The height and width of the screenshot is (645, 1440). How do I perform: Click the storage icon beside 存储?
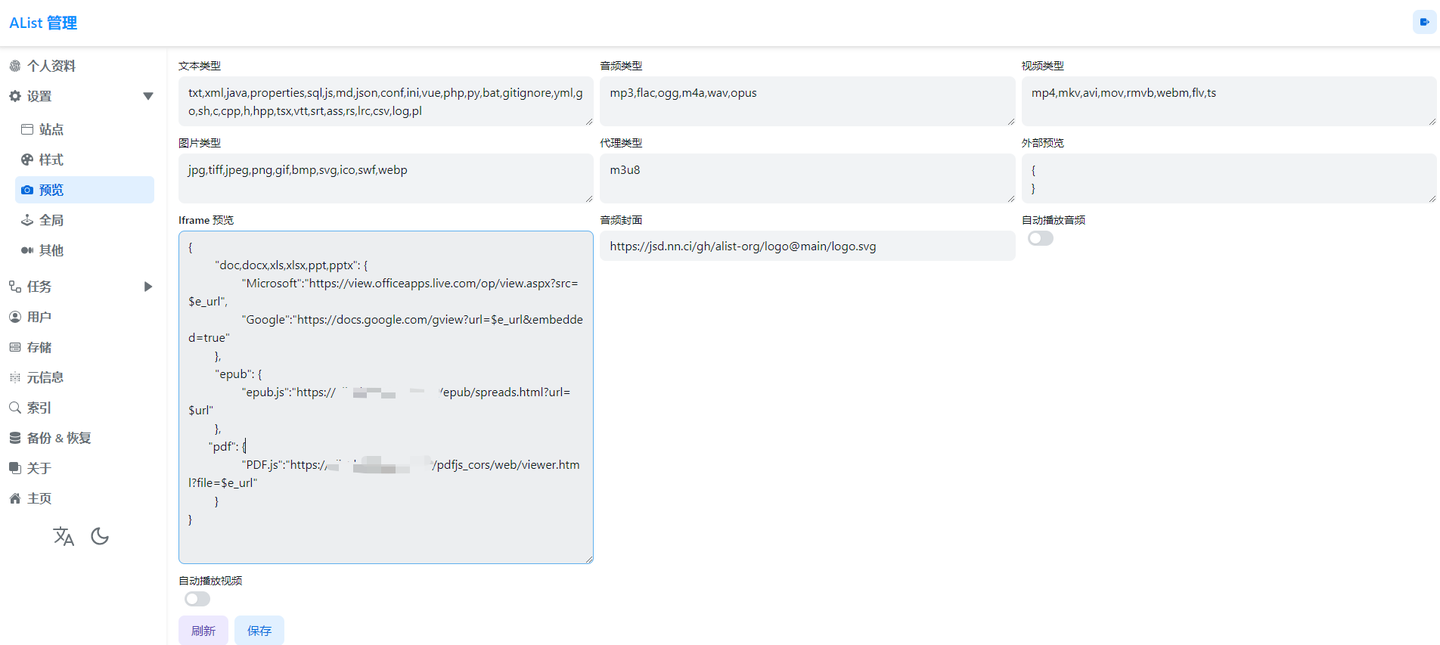point(15,347)
